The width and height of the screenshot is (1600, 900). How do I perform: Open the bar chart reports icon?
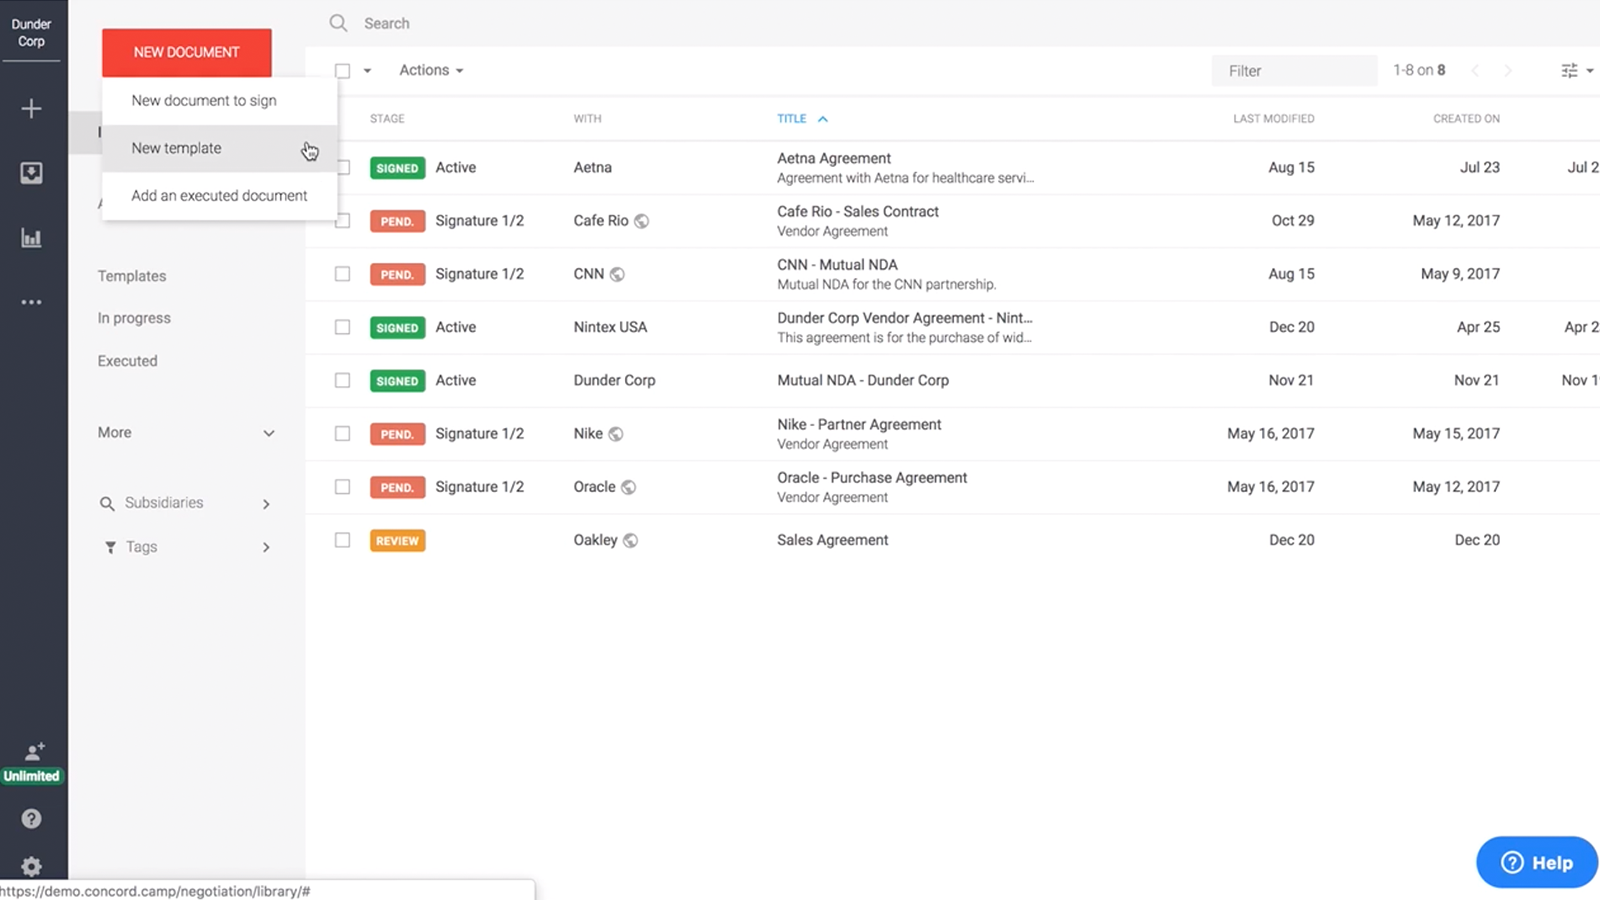(31, 238)
